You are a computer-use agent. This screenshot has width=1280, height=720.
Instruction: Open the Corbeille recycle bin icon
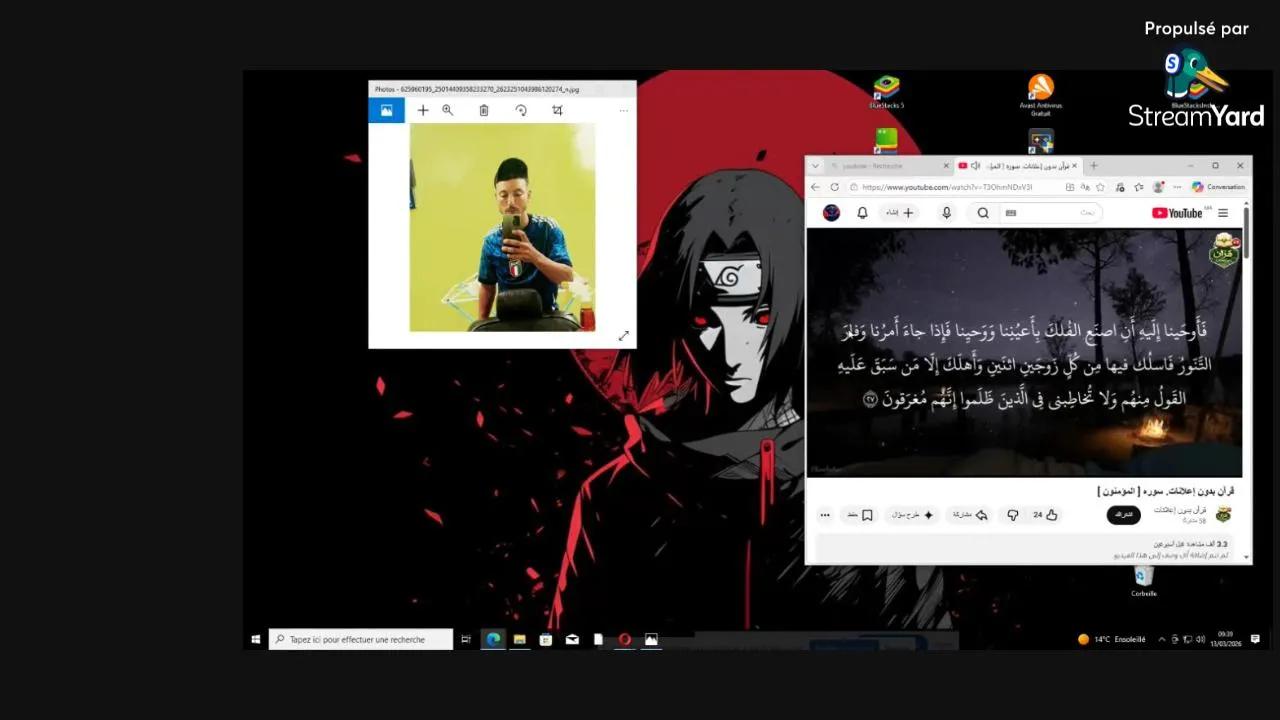point(1144,580)
